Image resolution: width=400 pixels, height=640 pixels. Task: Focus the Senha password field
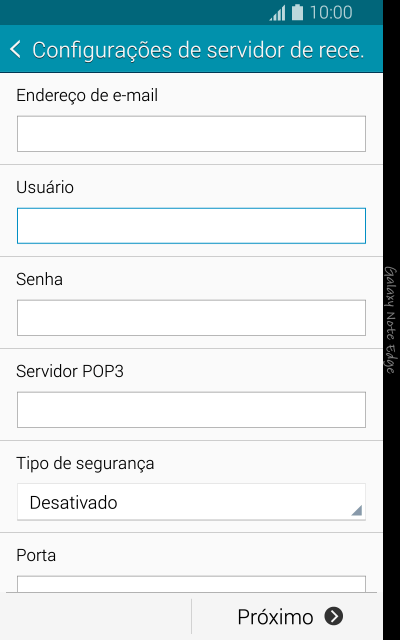tap(191, 318)
